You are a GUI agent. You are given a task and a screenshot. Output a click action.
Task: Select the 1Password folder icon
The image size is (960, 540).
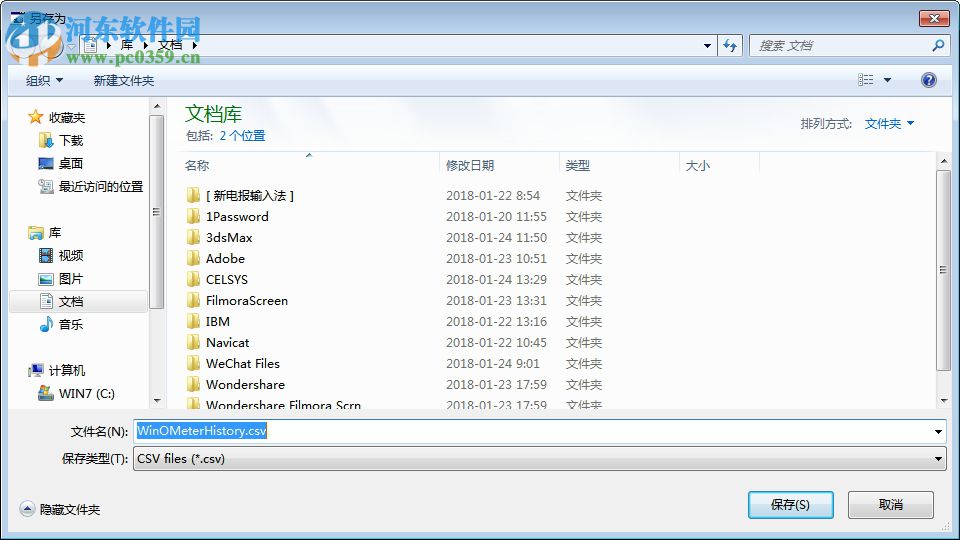point(193,216)
